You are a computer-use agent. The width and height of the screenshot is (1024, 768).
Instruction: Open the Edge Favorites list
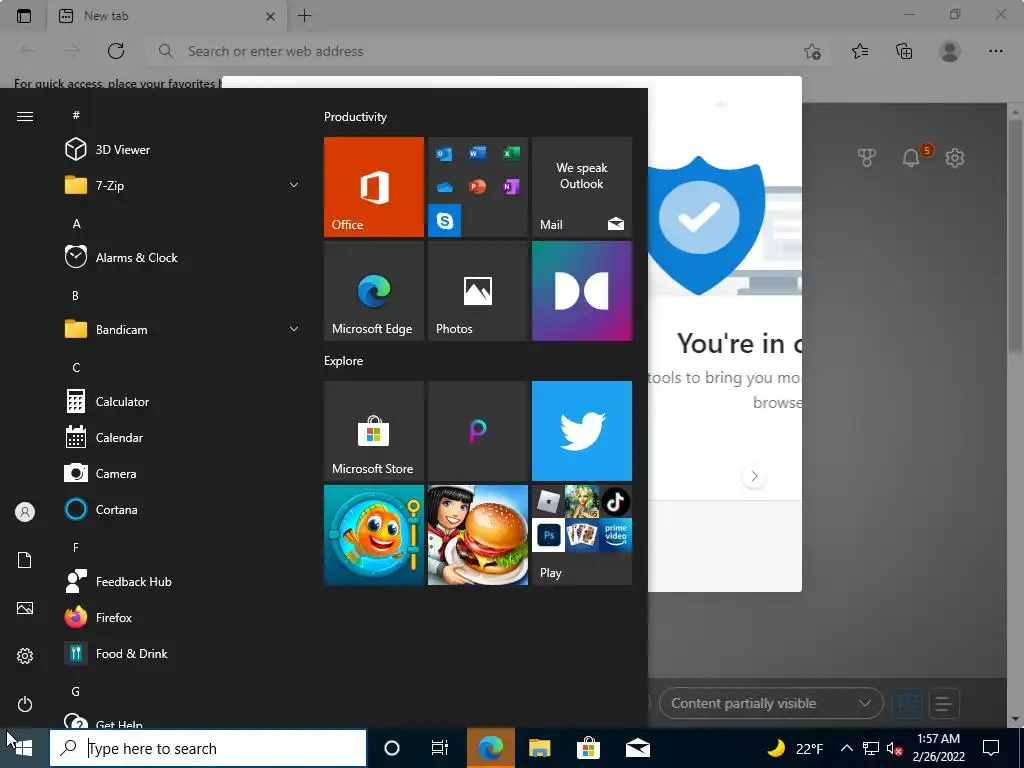(860, 51)
